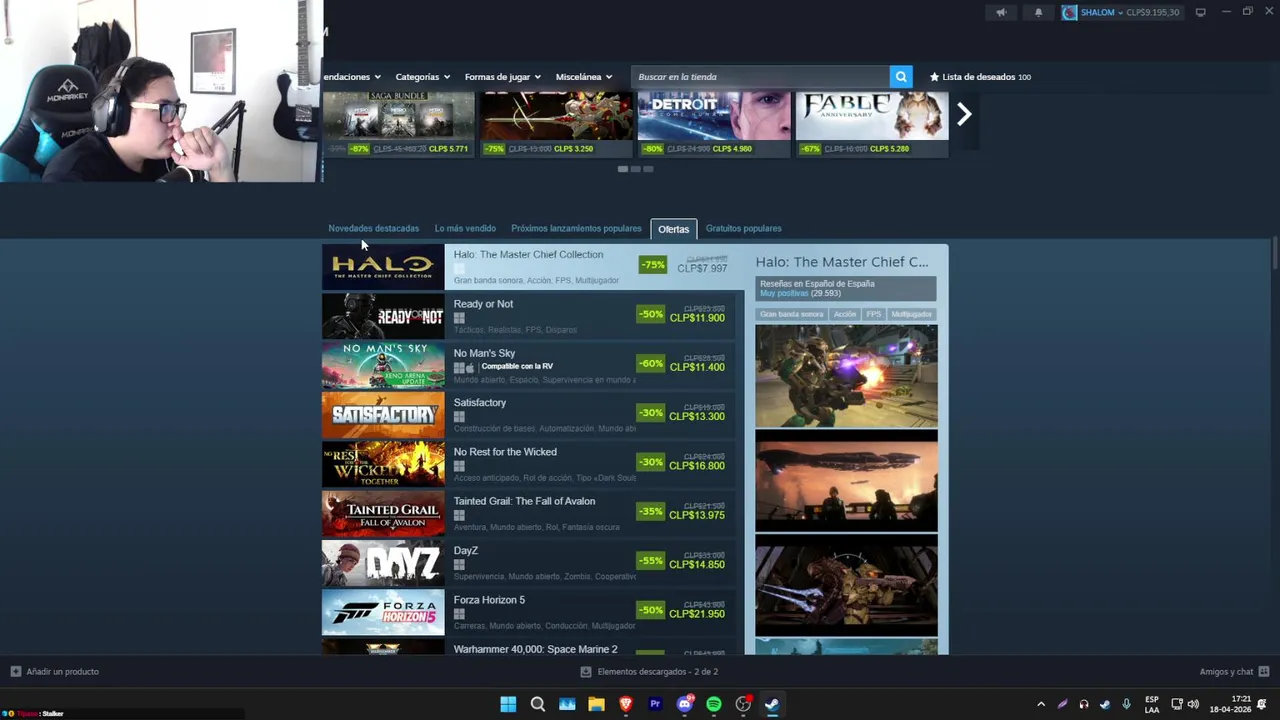Viewport: 1280px width, 720px height.
Task: Click the 'Muy positivas' review summary
Action: click(784, 293)
